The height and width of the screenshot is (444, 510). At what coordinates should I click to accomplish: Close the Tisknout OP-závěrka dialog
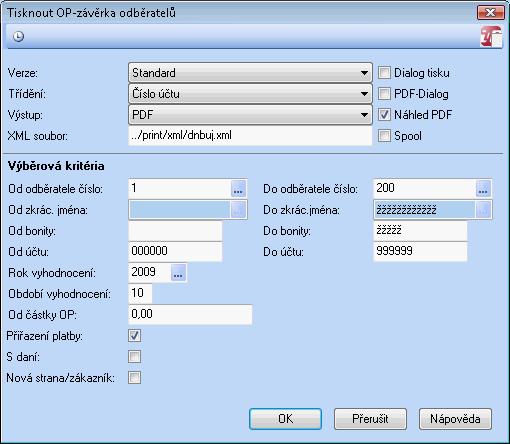tap(490, 13)
